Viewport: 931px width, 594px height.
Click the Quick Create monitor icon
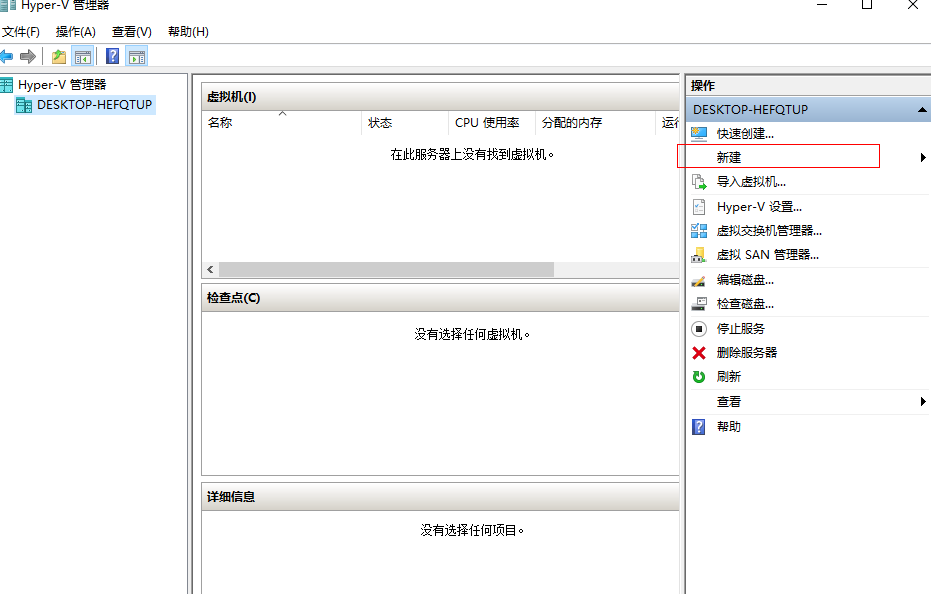point(699,134)
